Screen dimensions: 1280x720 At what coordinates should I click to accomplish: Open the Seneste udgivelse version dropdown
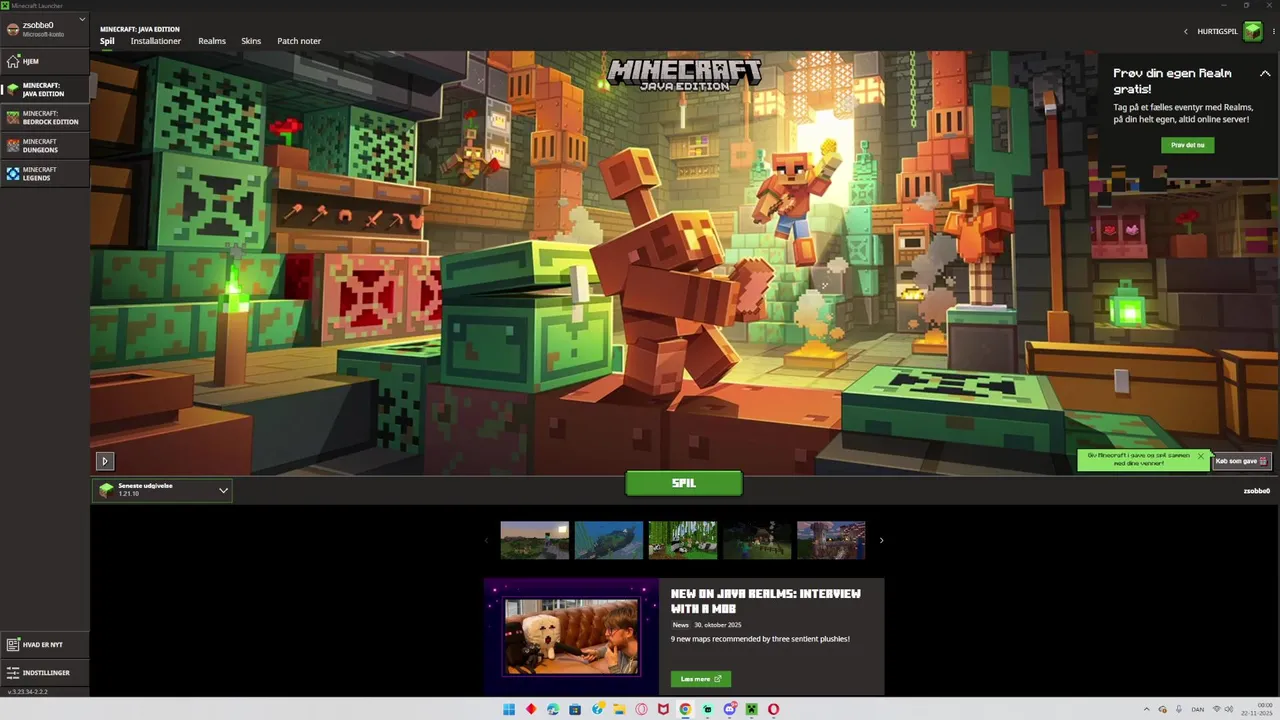(x=162, y=490)
